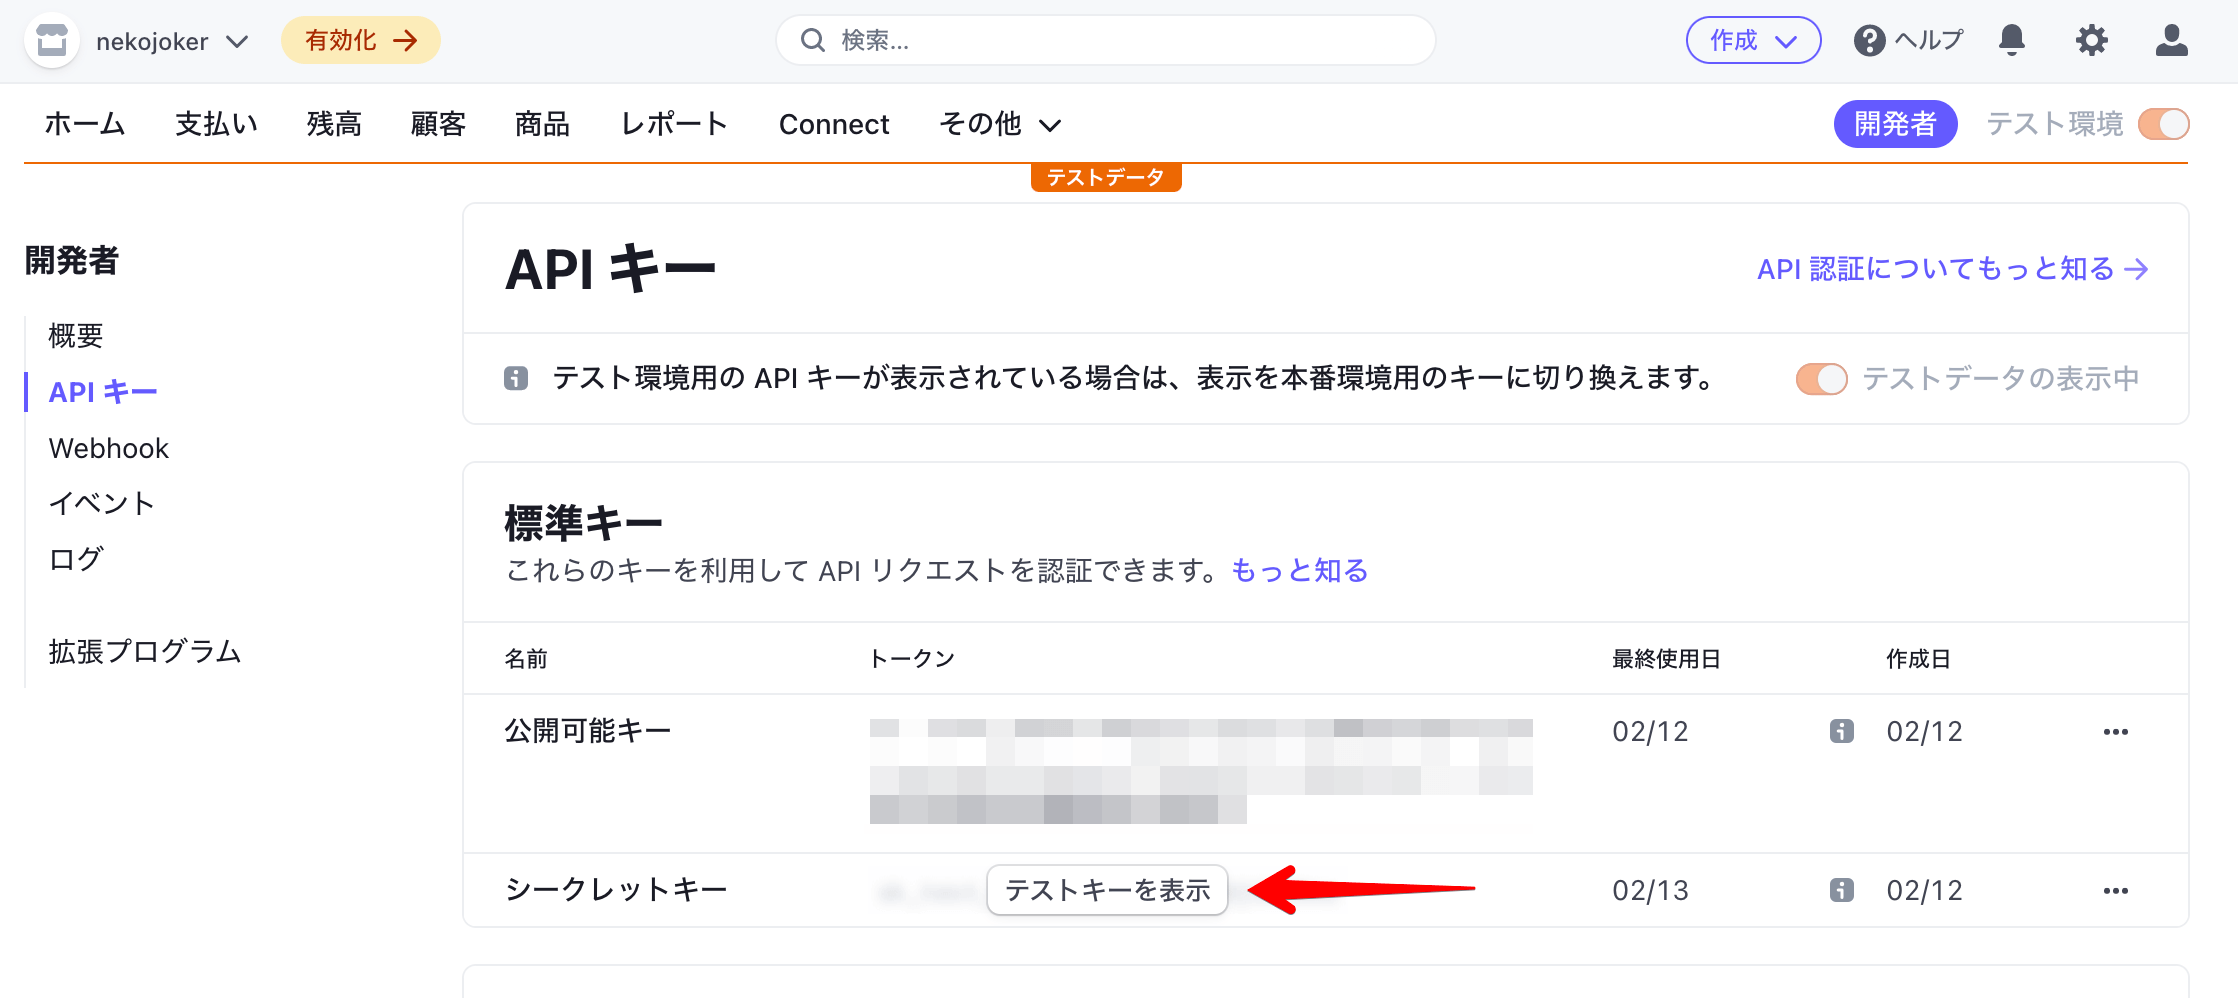The width and height of the screenshot is (2238, 998).
Task: Select 拡張プログラム in developer sidebar
Action: click(x=145, y=652)
